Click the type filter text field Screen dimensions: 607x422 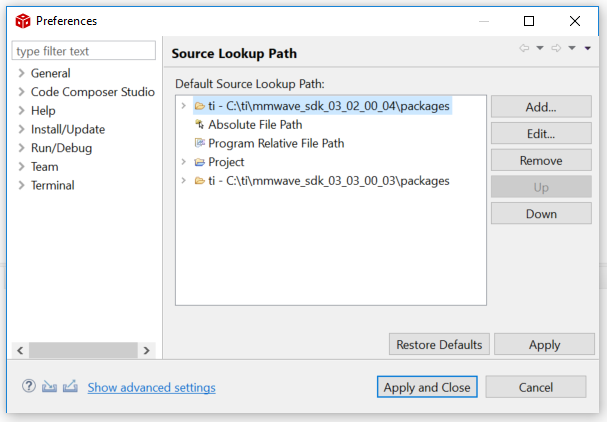[x=84, y=51]
